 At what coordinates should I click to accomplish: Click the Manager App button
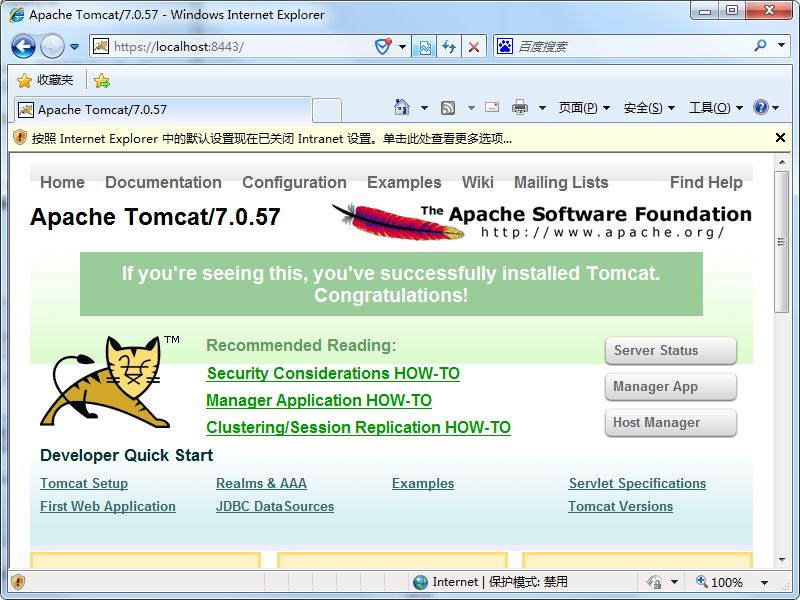tap(671, 387)
